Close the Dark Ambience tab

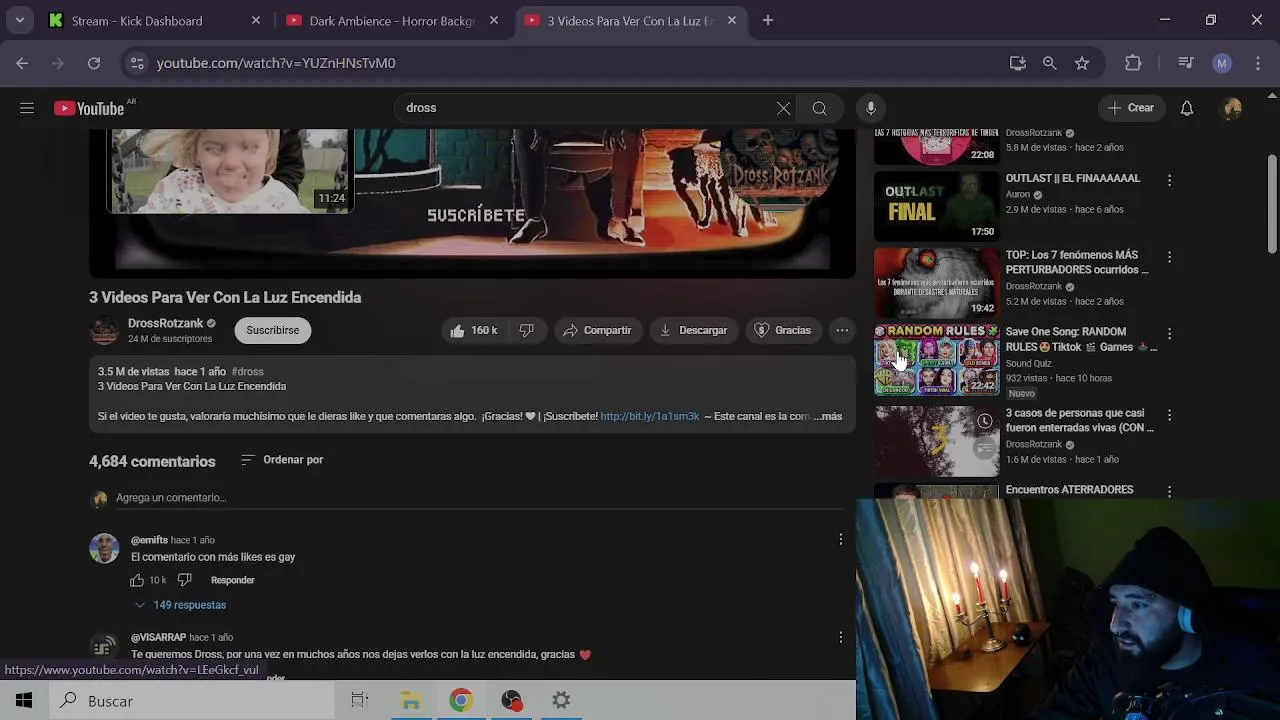tap(494, 20)
